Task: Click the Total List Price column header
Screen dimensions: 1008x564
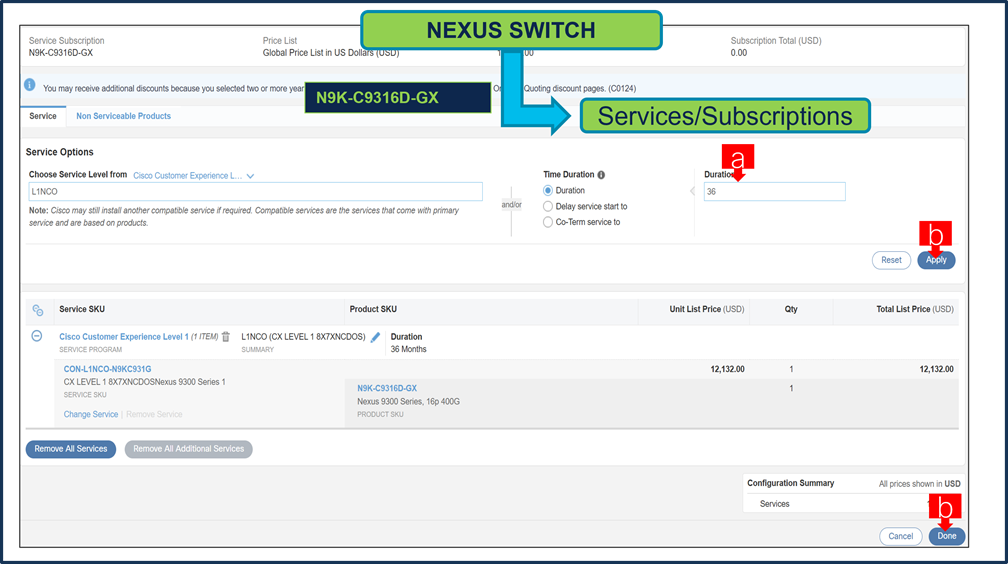Action: pos(915,309)
